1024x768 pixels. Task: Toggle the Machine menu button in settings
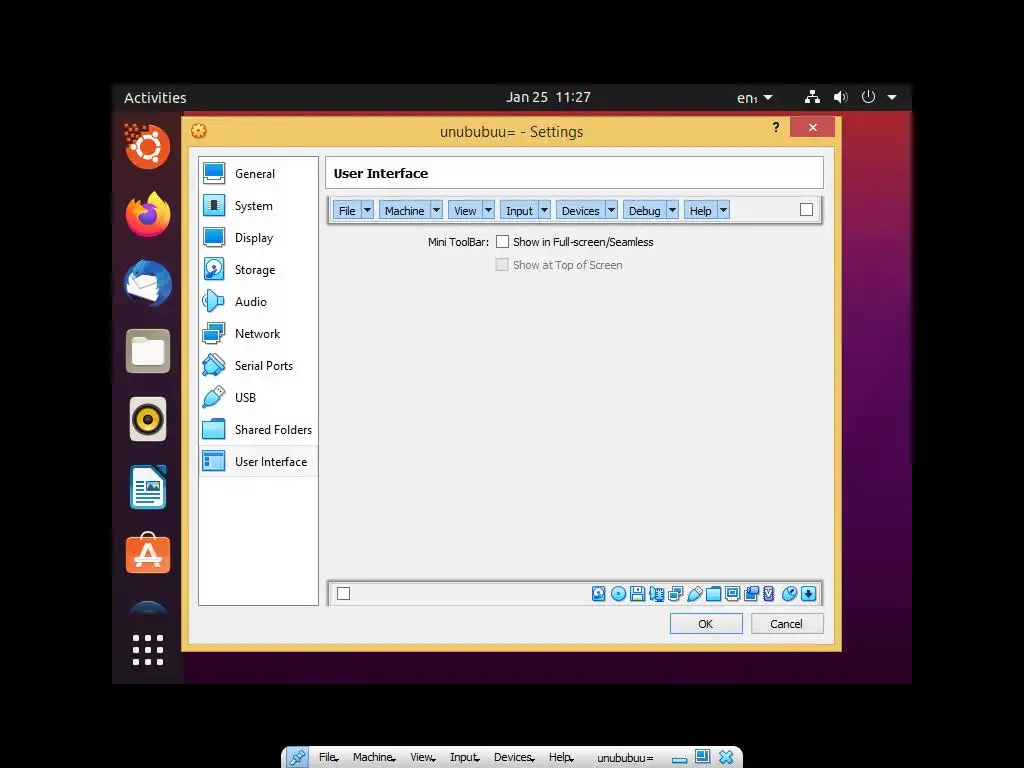pos(404,210)
